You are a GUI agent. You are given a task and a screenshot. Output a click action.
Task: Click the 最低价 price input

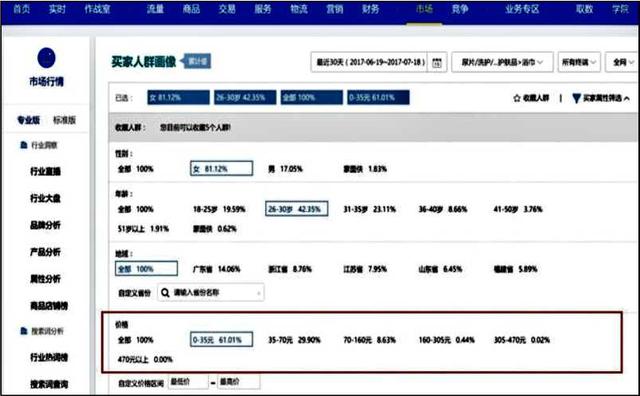click(x=188, y=382)
